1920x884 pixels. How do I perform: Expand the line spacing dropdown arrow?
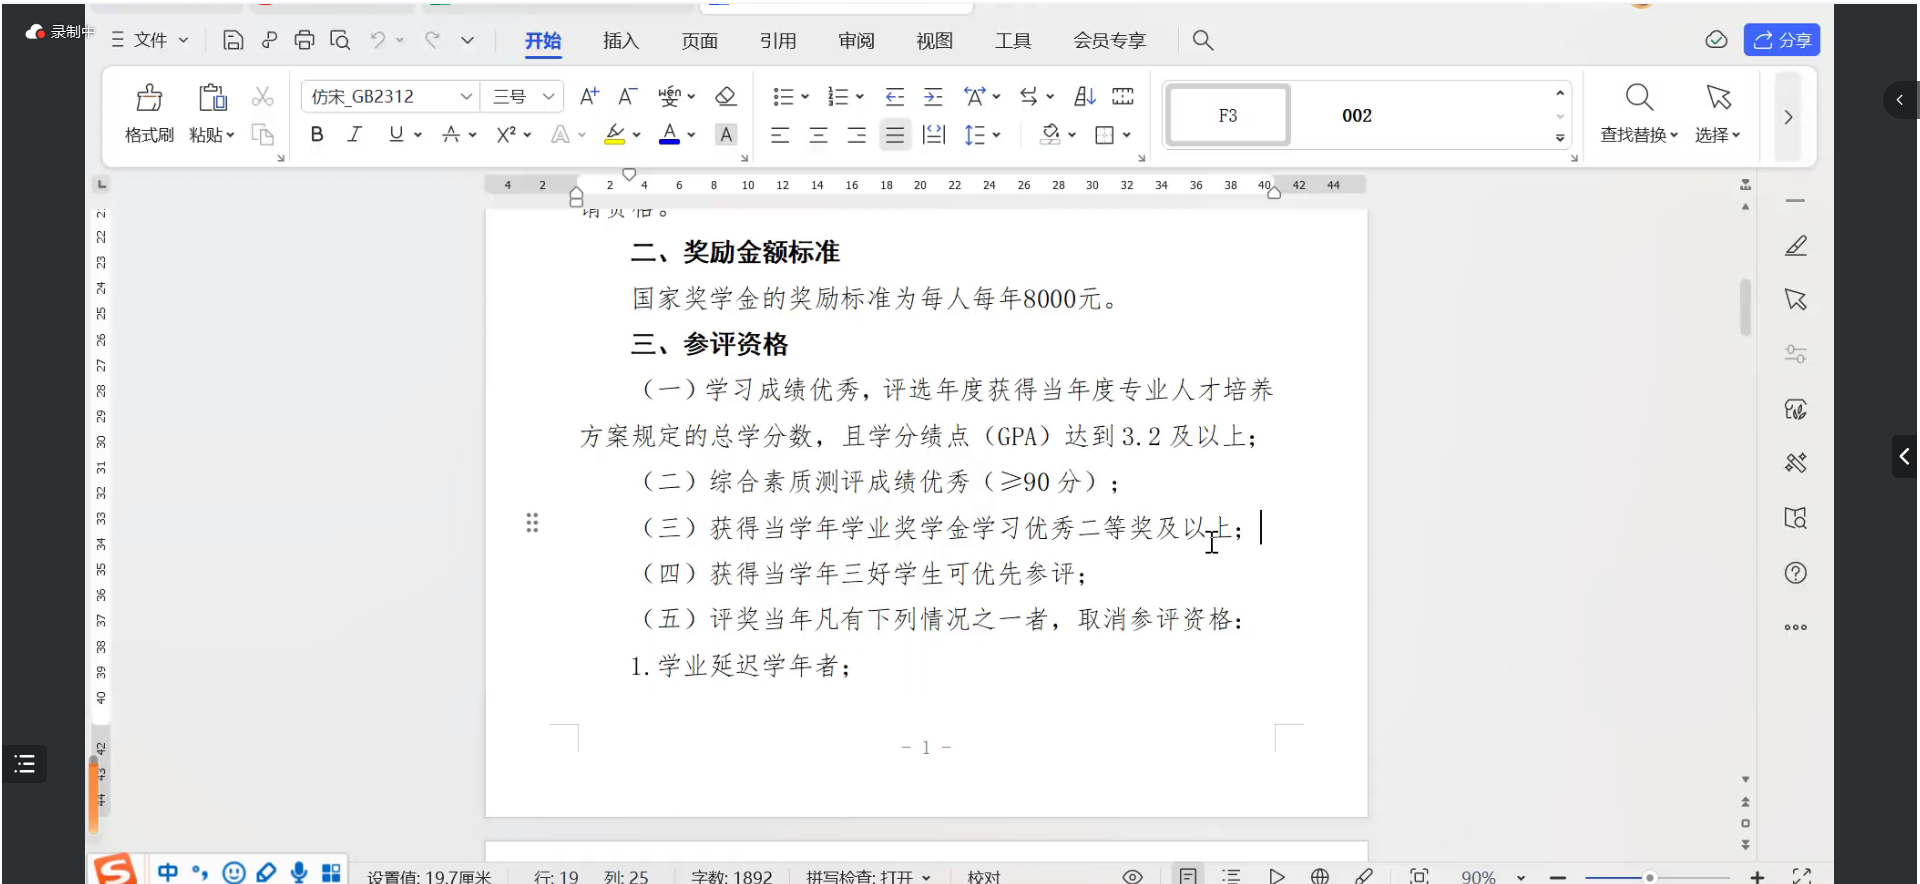(997, 135)
